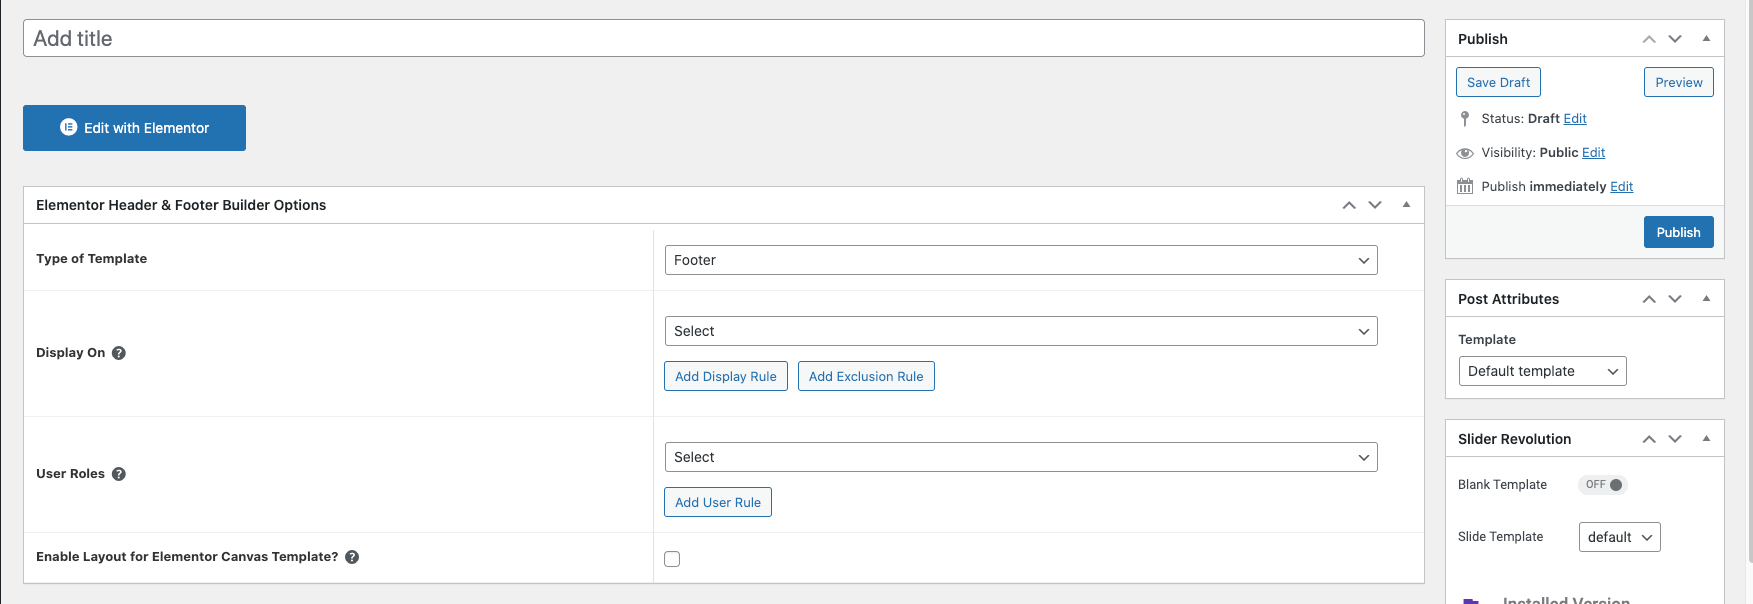Image resolution: width=1753 pixels, height=604 pixels.
Task: Collapse the Publish panel toggle triangle
Action: click(1706, 39)
